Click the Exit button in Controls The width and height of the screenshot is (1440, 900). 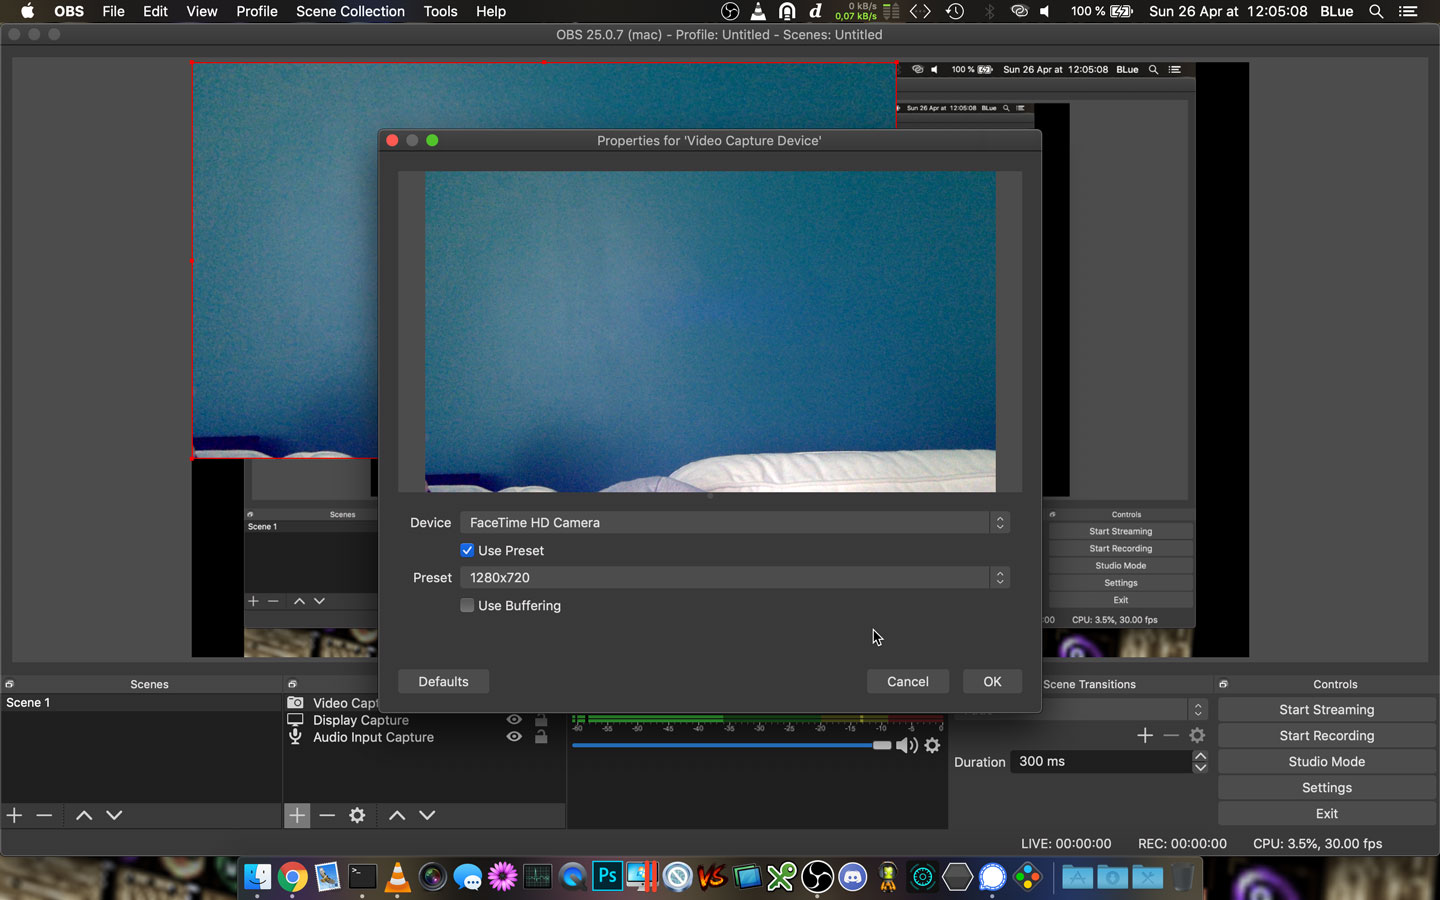click(1327, 813)
